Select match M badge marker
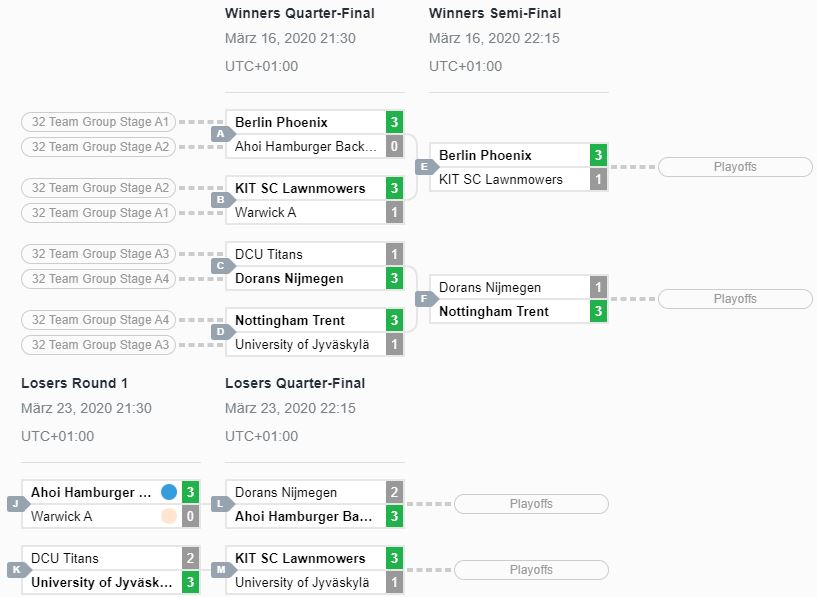The height and width of the screenshot is (597, 817). click(x=222, y=570)
